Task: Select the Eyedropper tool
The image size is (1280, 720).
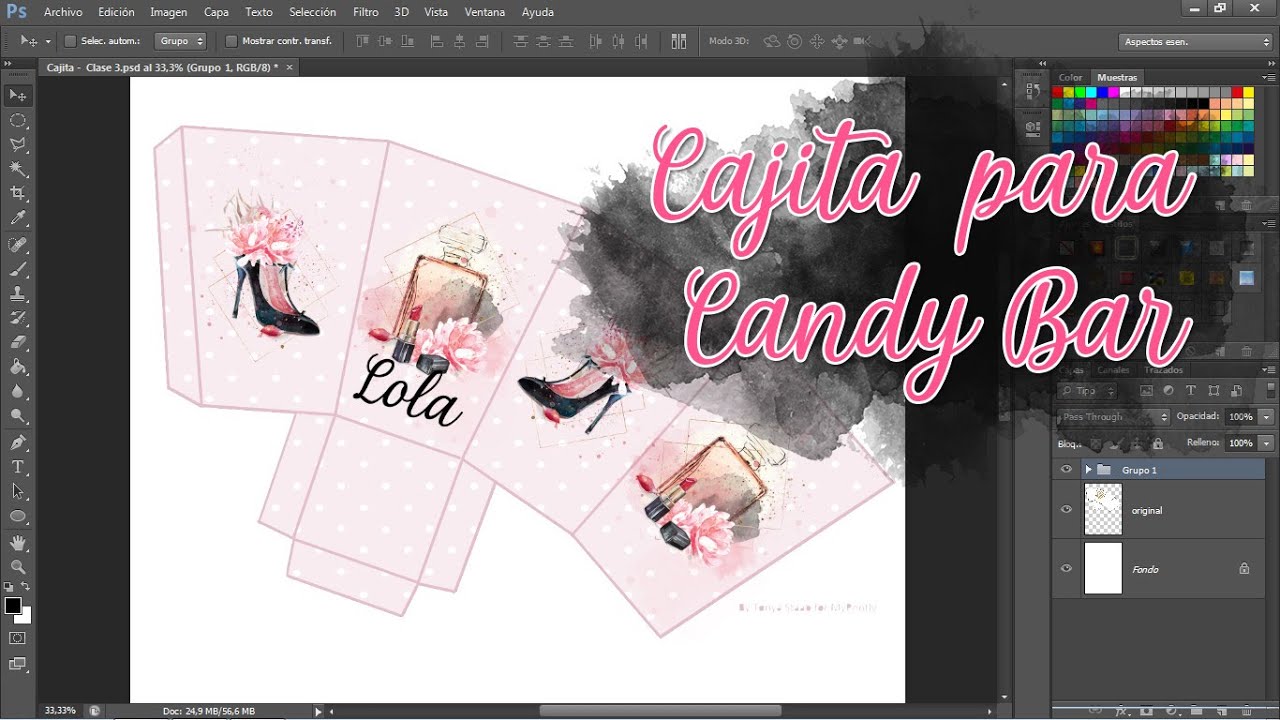Action: click(18, 219)
